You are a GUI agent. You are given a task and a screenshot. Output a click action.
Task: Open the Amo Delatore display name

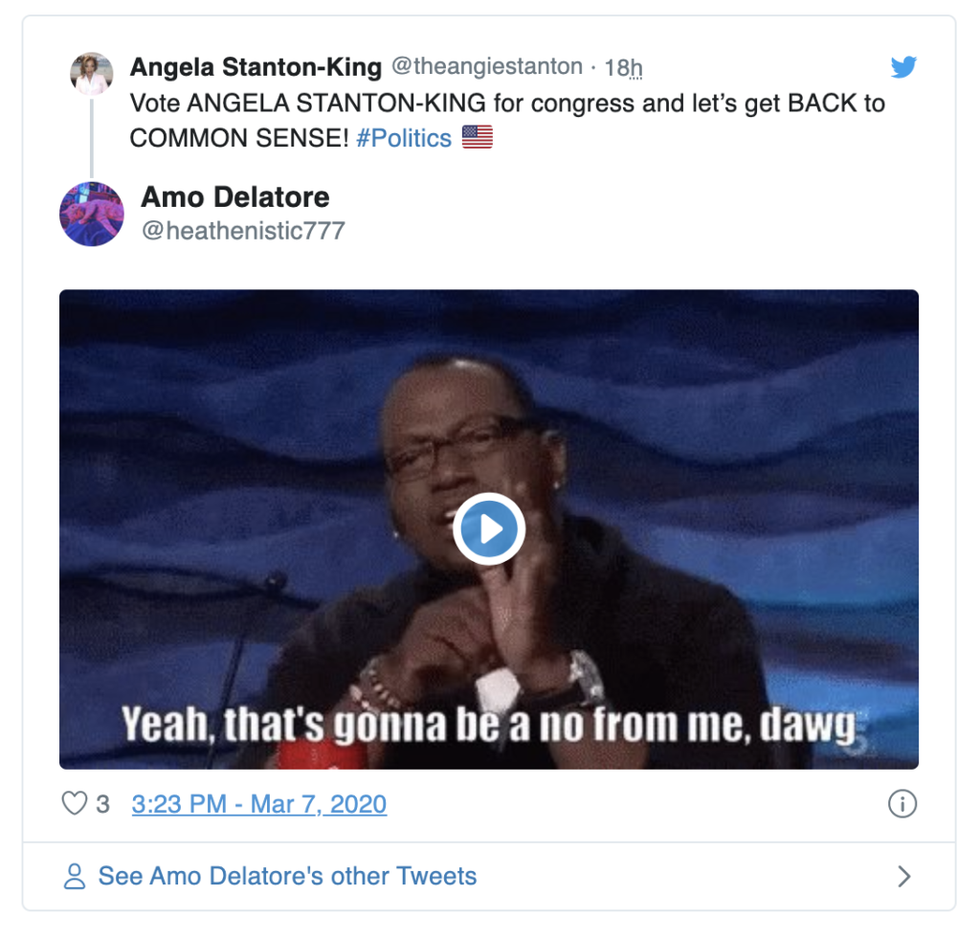(235, 197)
